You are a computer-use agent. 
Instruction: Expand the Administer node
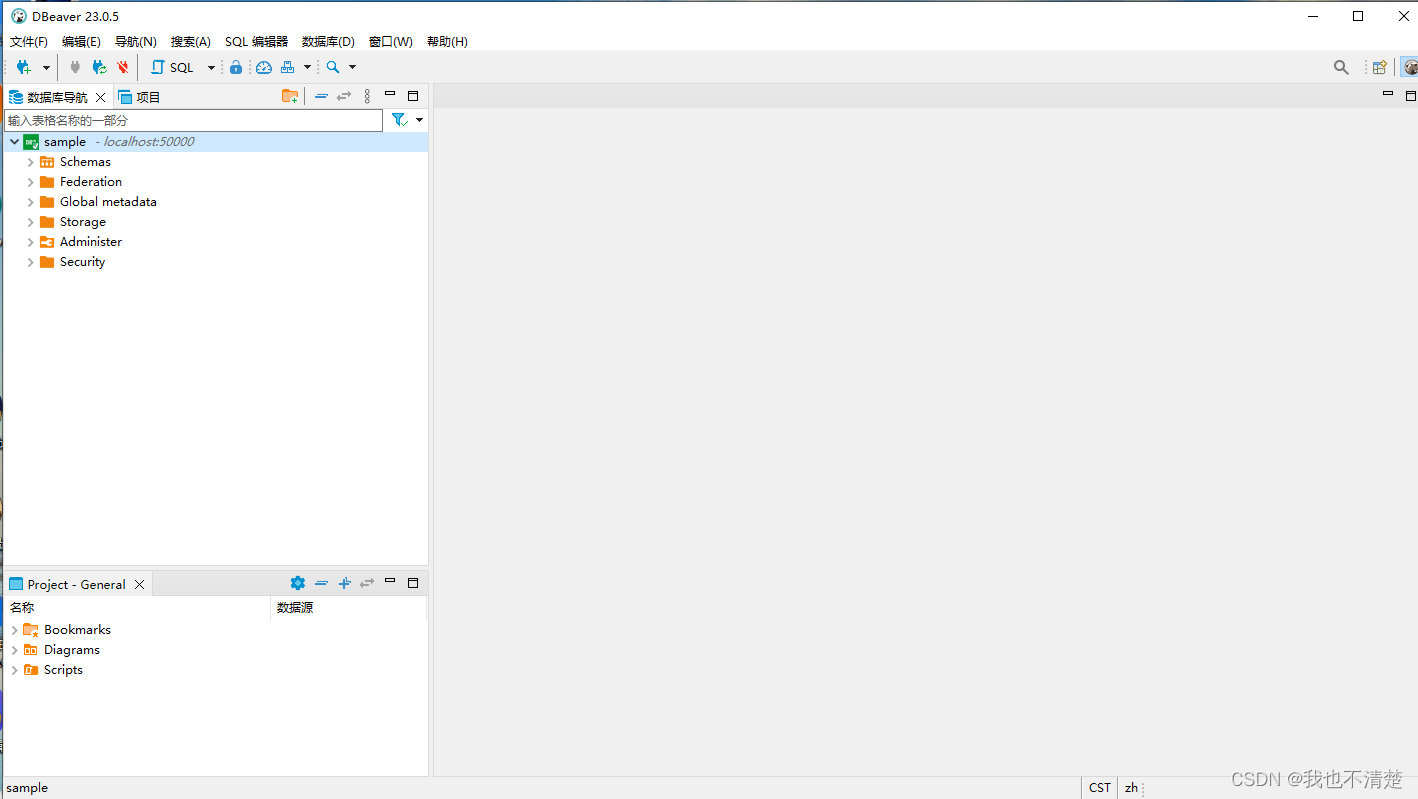30,242
